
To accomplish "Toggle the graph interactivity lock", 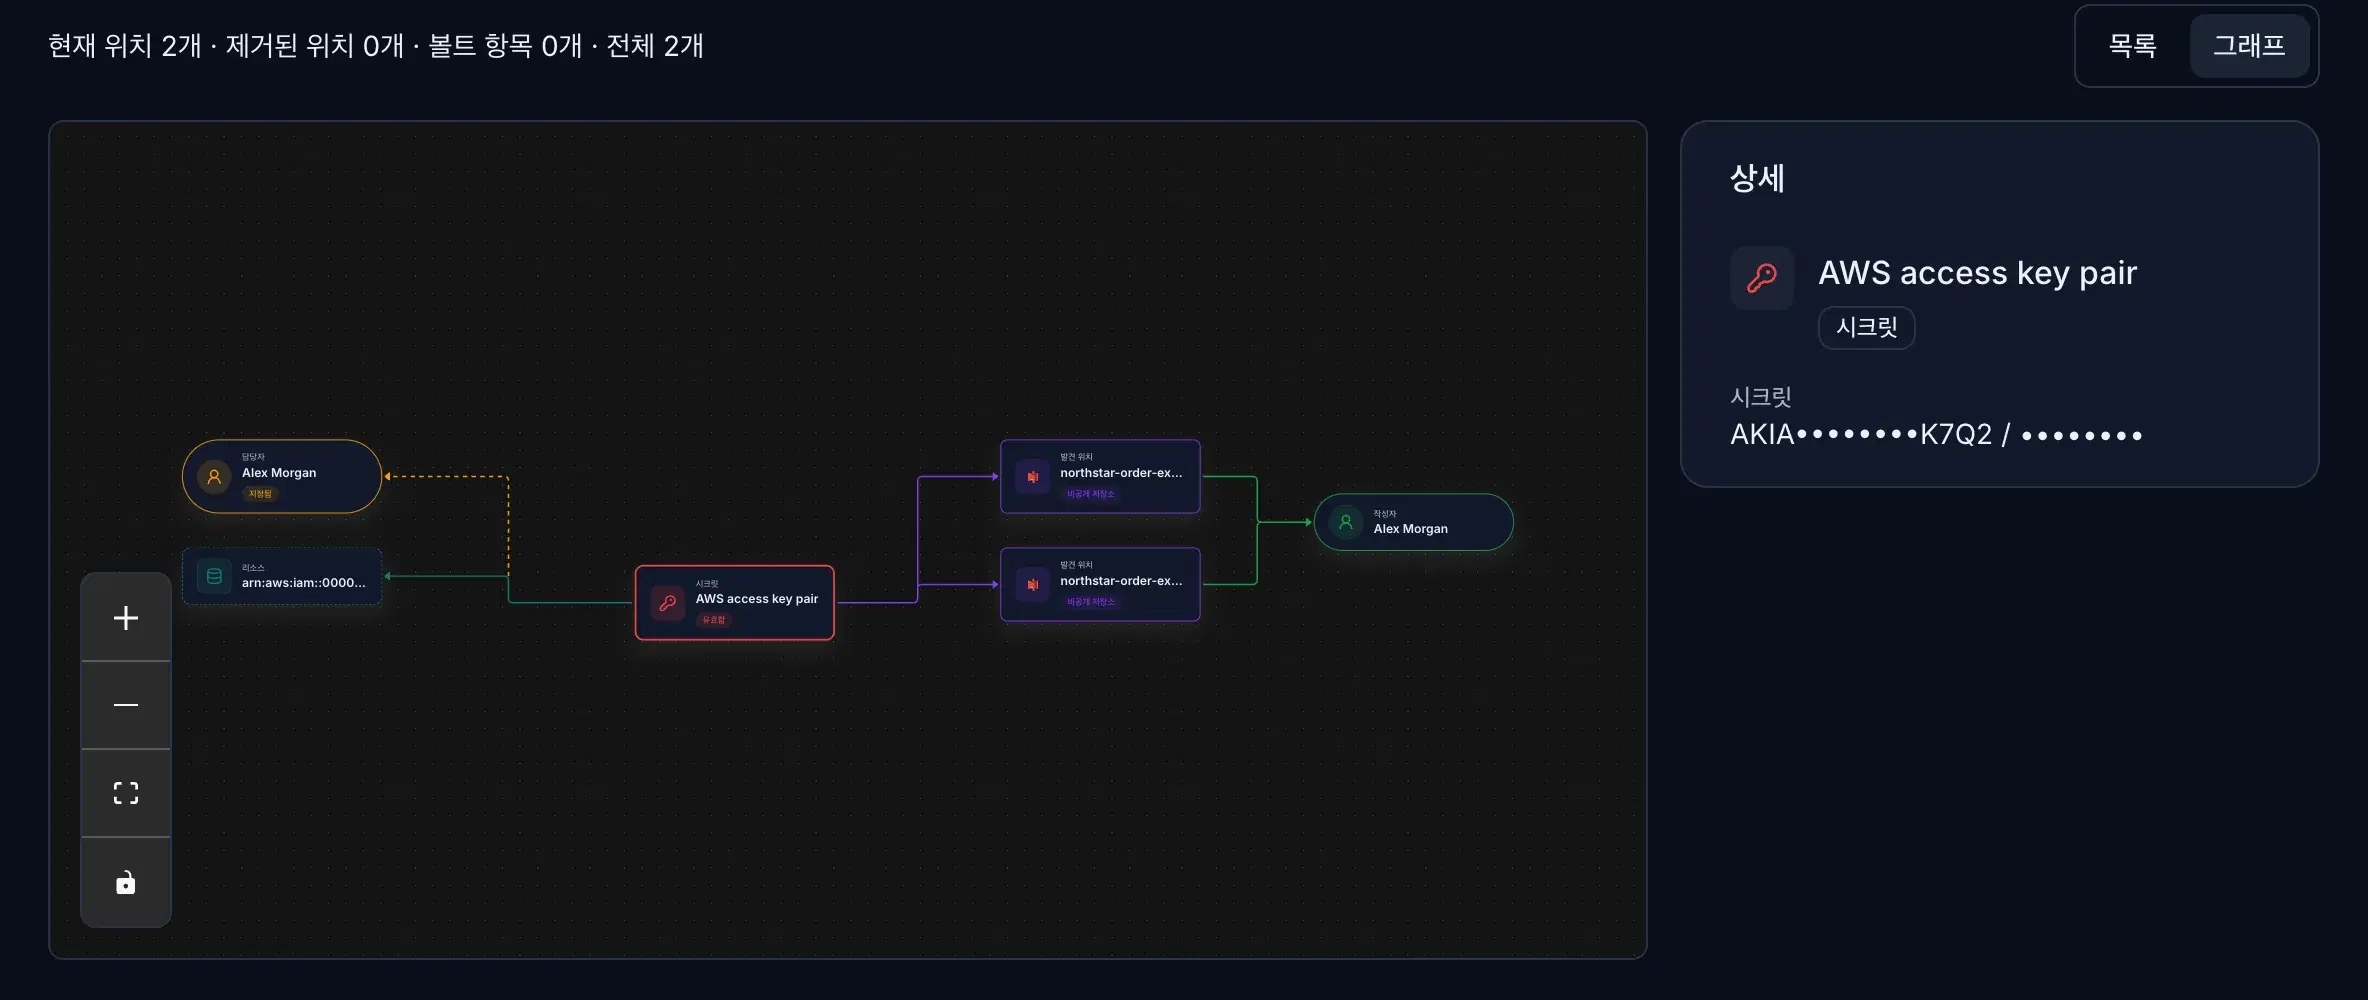I will (x=126, y=882).
